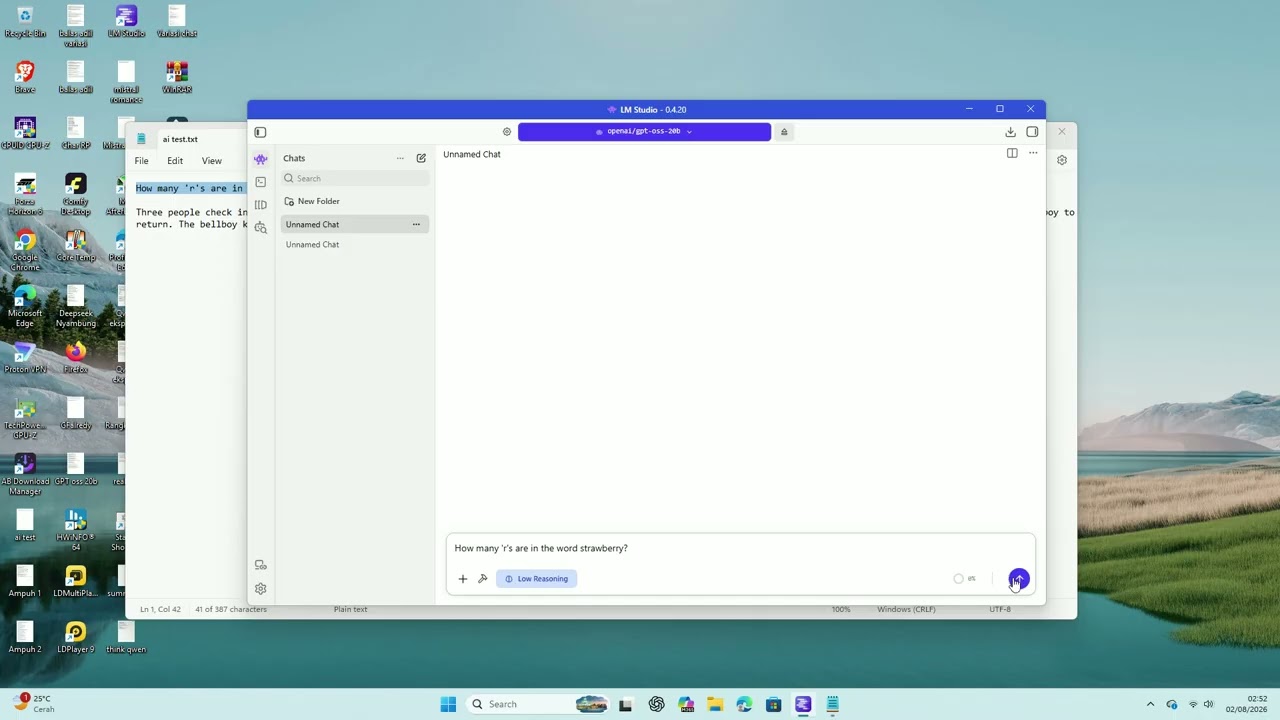Open the My Models view in the sidebar

(x=261, y=205)
